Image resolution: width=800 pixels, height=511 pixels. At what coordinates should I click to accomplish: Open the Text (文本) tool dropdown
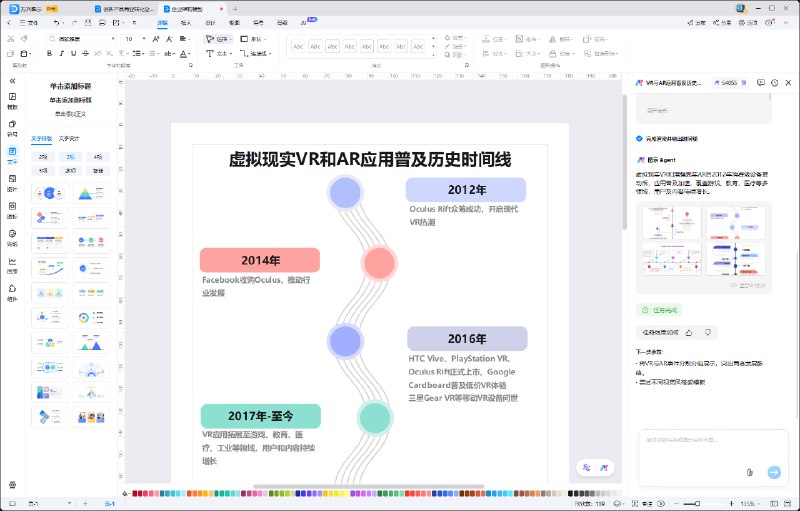click(x=219, y=54)
